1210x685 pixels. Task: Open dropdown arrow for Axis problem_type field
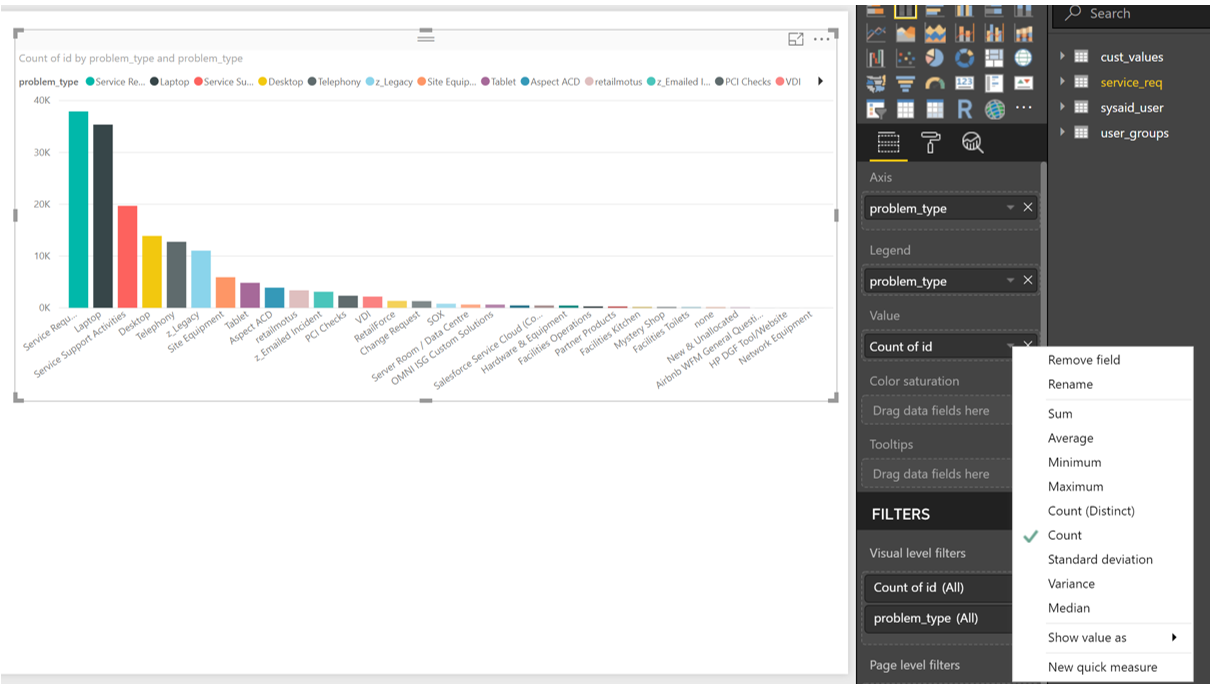click(1011, 208)
